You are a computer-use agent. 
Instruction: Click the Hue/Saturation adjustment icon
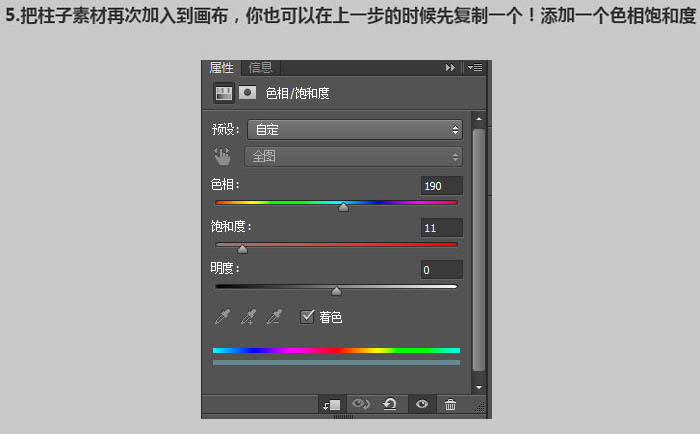[224, 93]
